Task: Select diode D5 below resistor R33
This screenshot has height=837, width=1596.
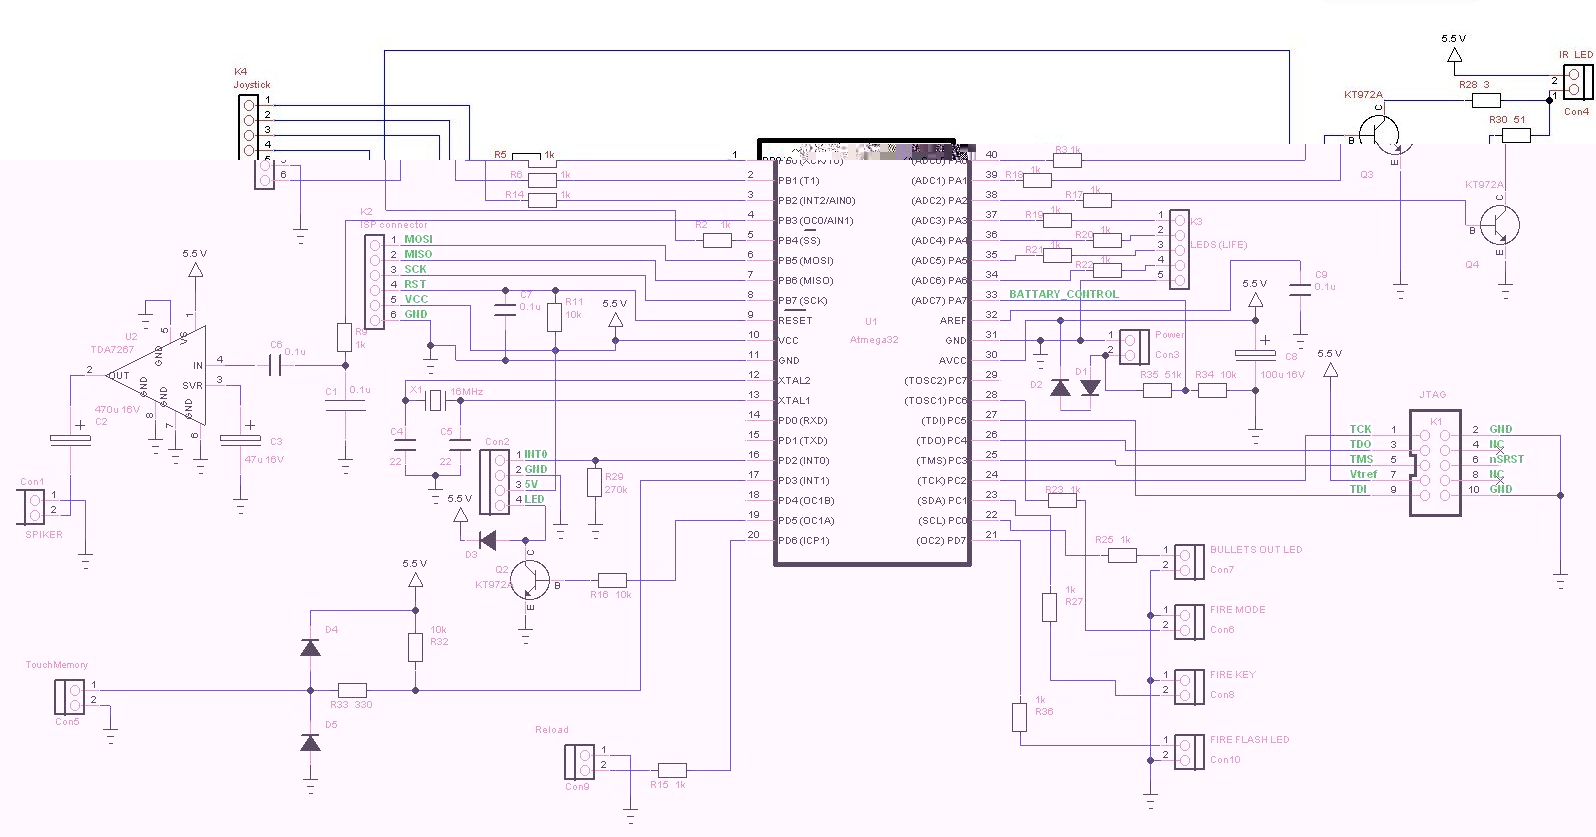Action: pyautogui.click(x=311, y=742)
